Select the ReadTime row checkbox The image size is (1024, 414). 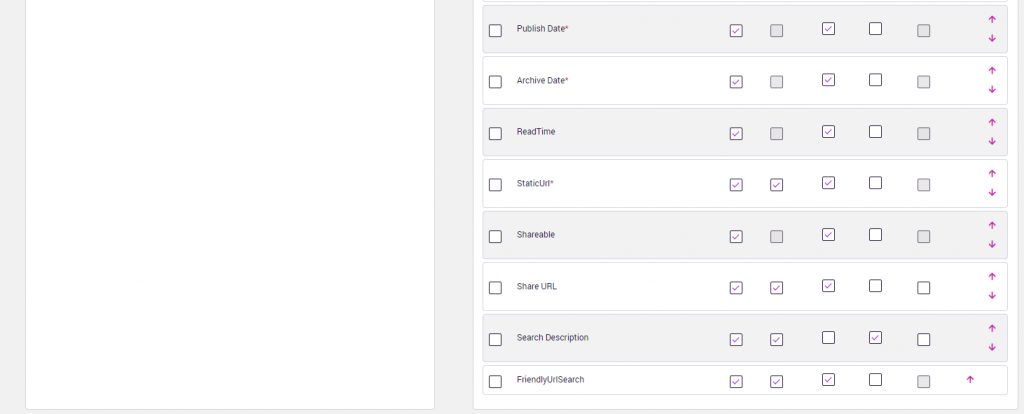point(495,133)
